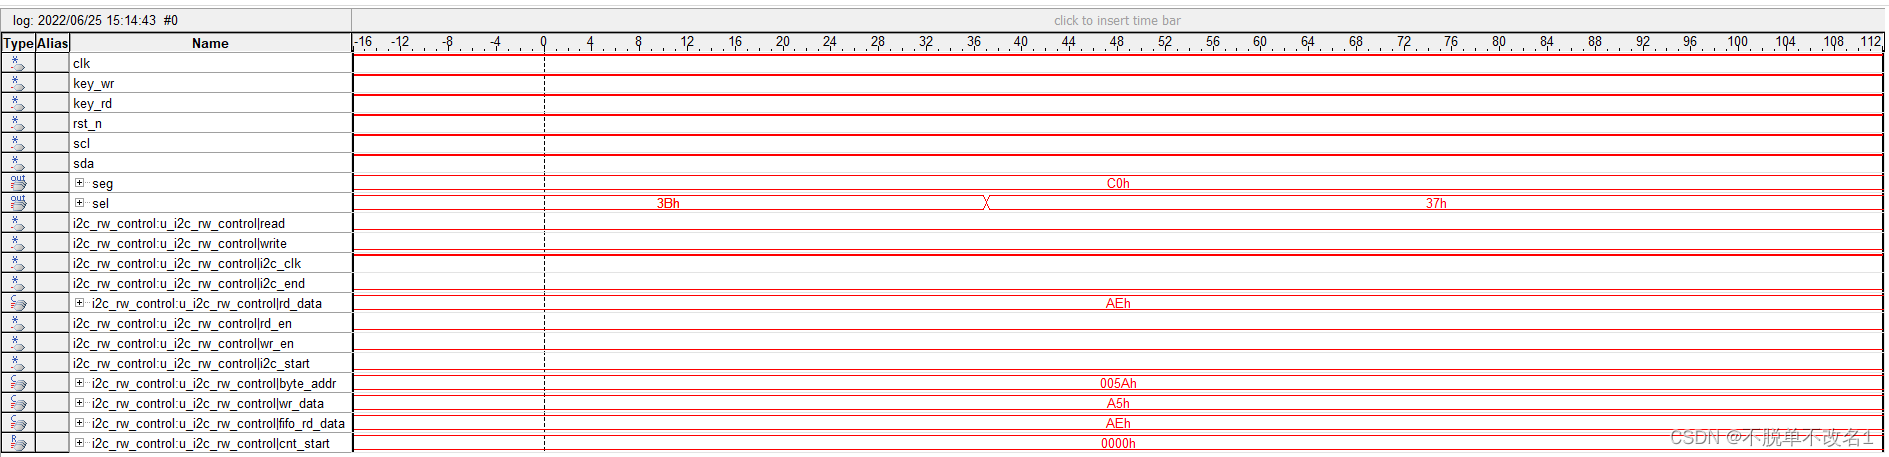Click the type icon for byte_addr bus
The image size is (1889, 457).
coord(18,383)
